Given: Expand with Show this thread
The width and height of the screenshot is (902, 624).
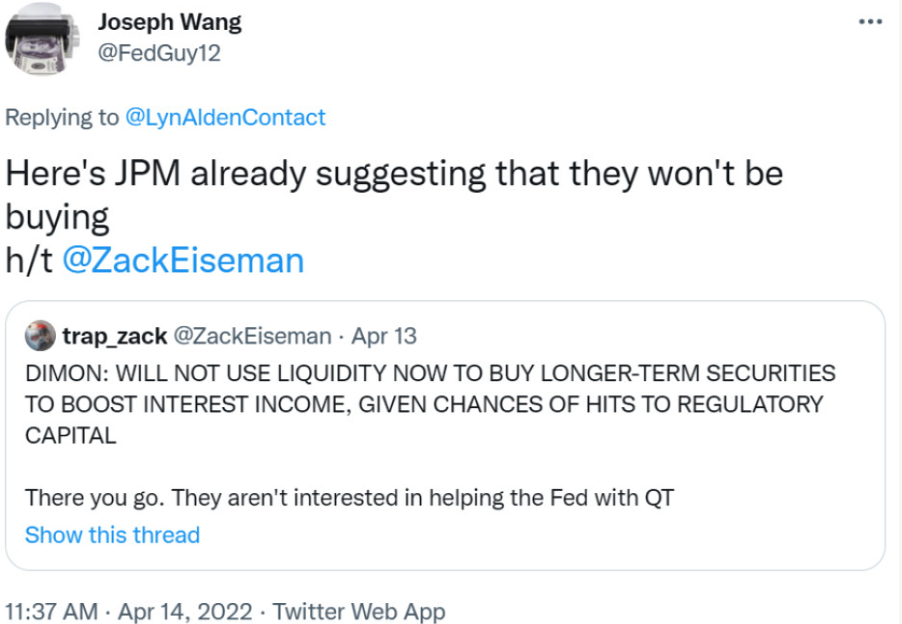Looking at the screenshot, I should [112, 535].
